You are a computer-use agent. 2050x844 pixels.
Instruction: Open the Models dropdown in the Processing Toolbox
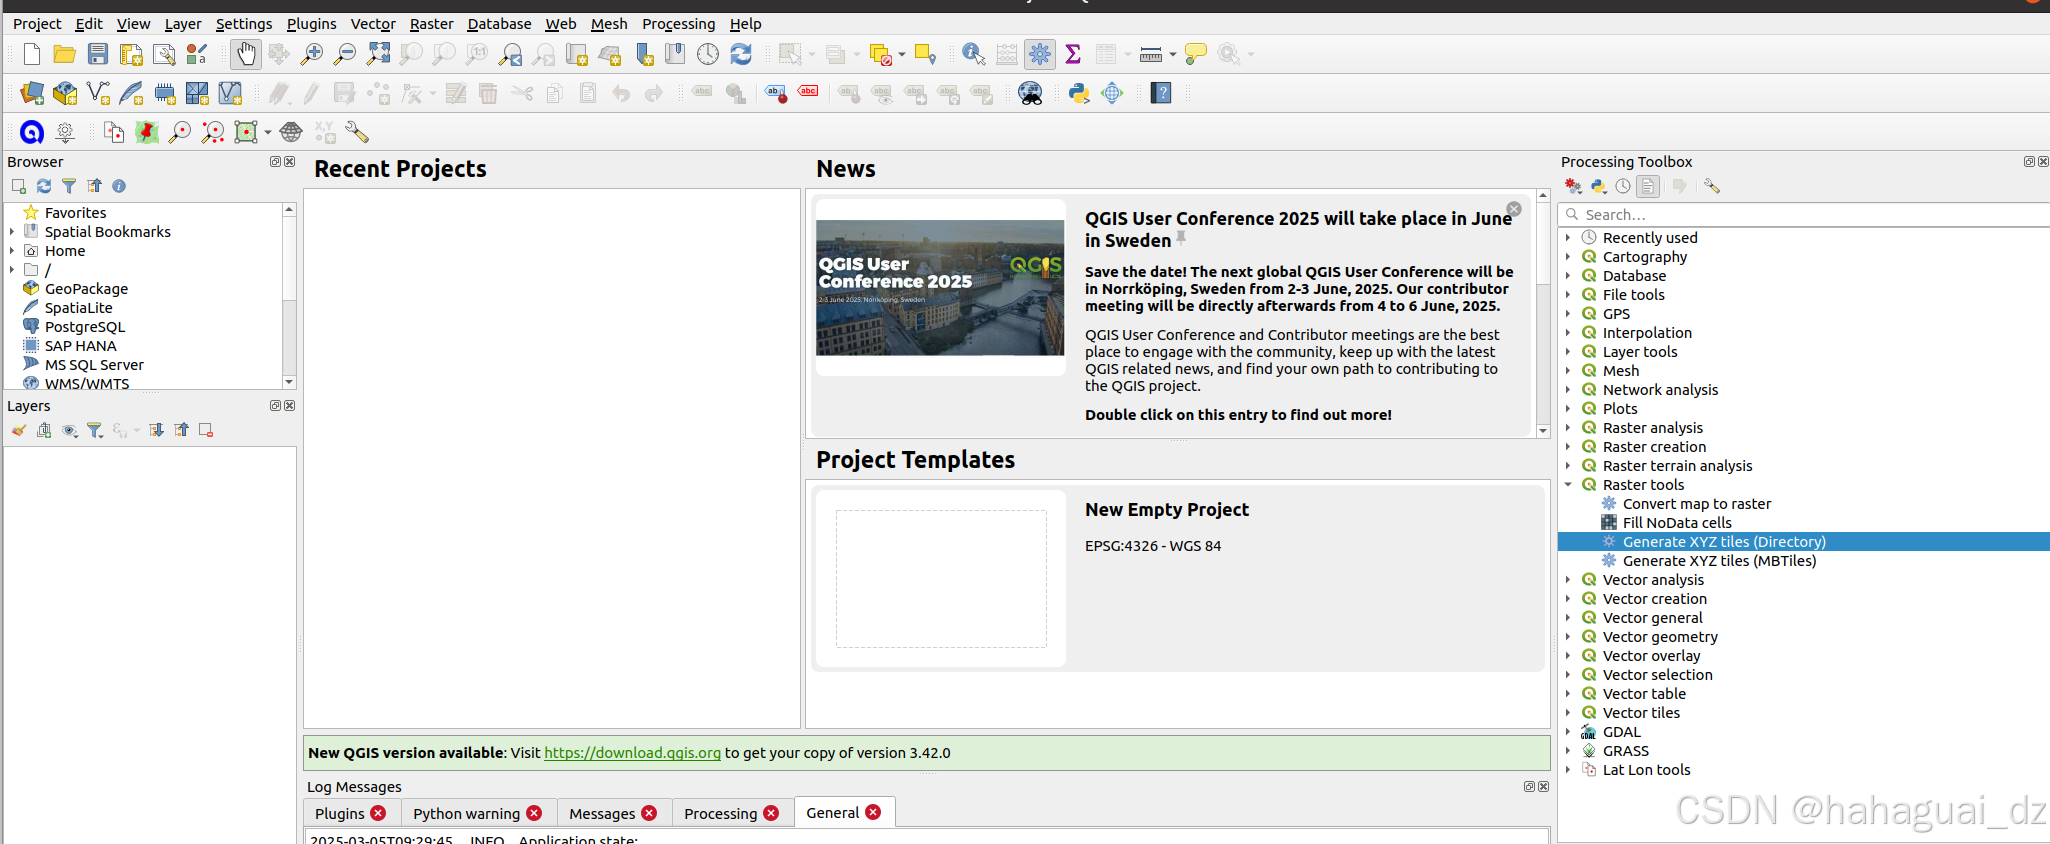point(1573,186)
